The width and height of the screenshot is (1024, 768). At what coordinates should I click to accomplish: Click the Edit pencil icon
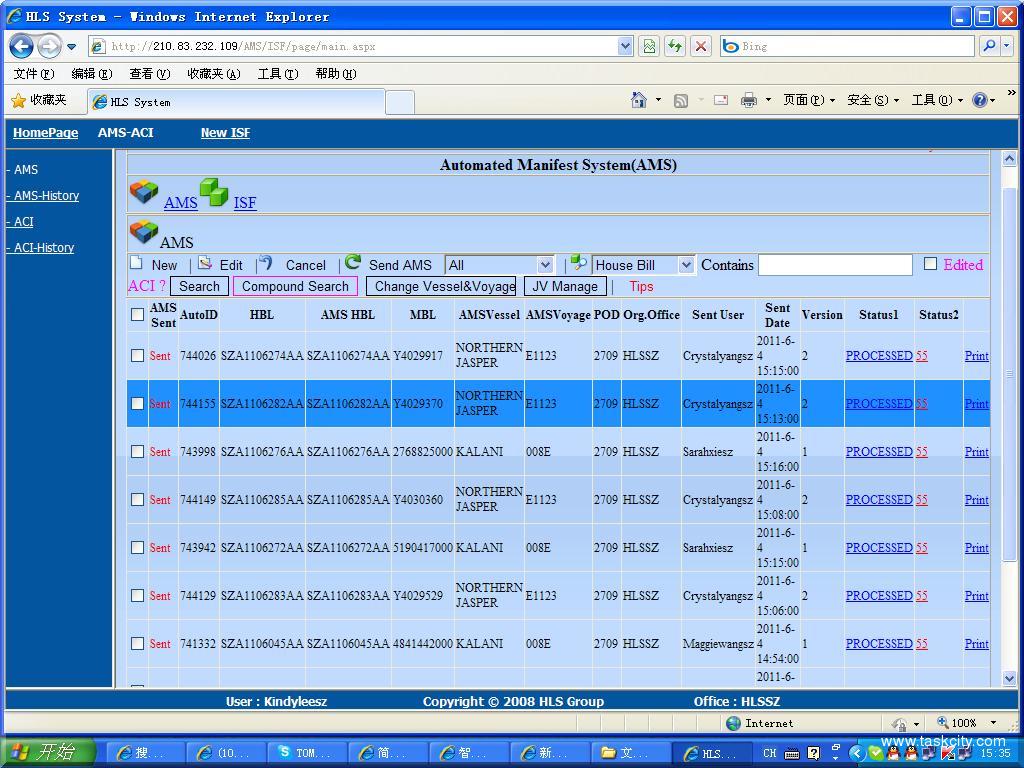click(204, 263)
